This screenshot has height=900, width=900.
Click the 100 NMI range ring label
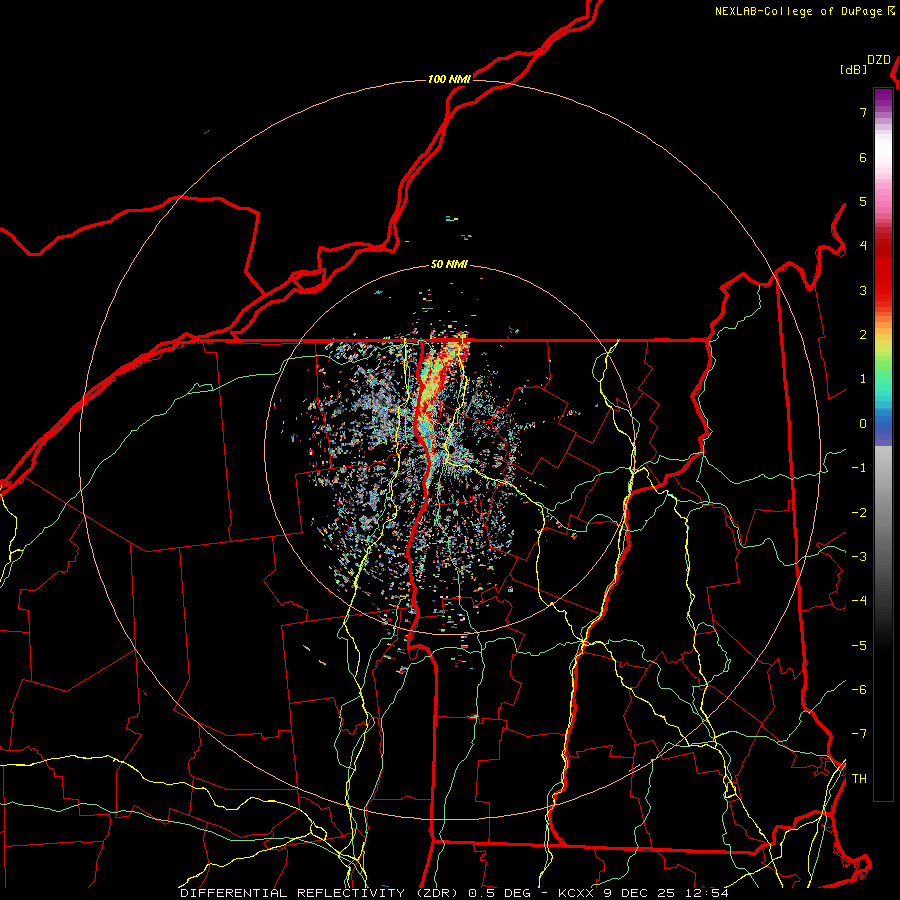point(449,79)
